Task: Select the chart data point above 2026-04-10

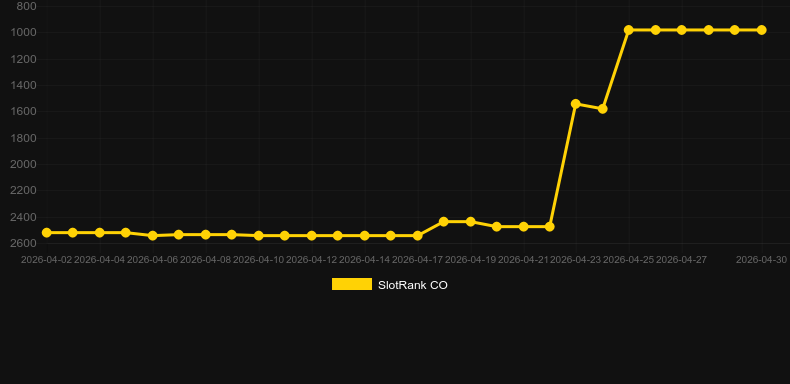Action: pyautogui.click(x=259, y=236)
